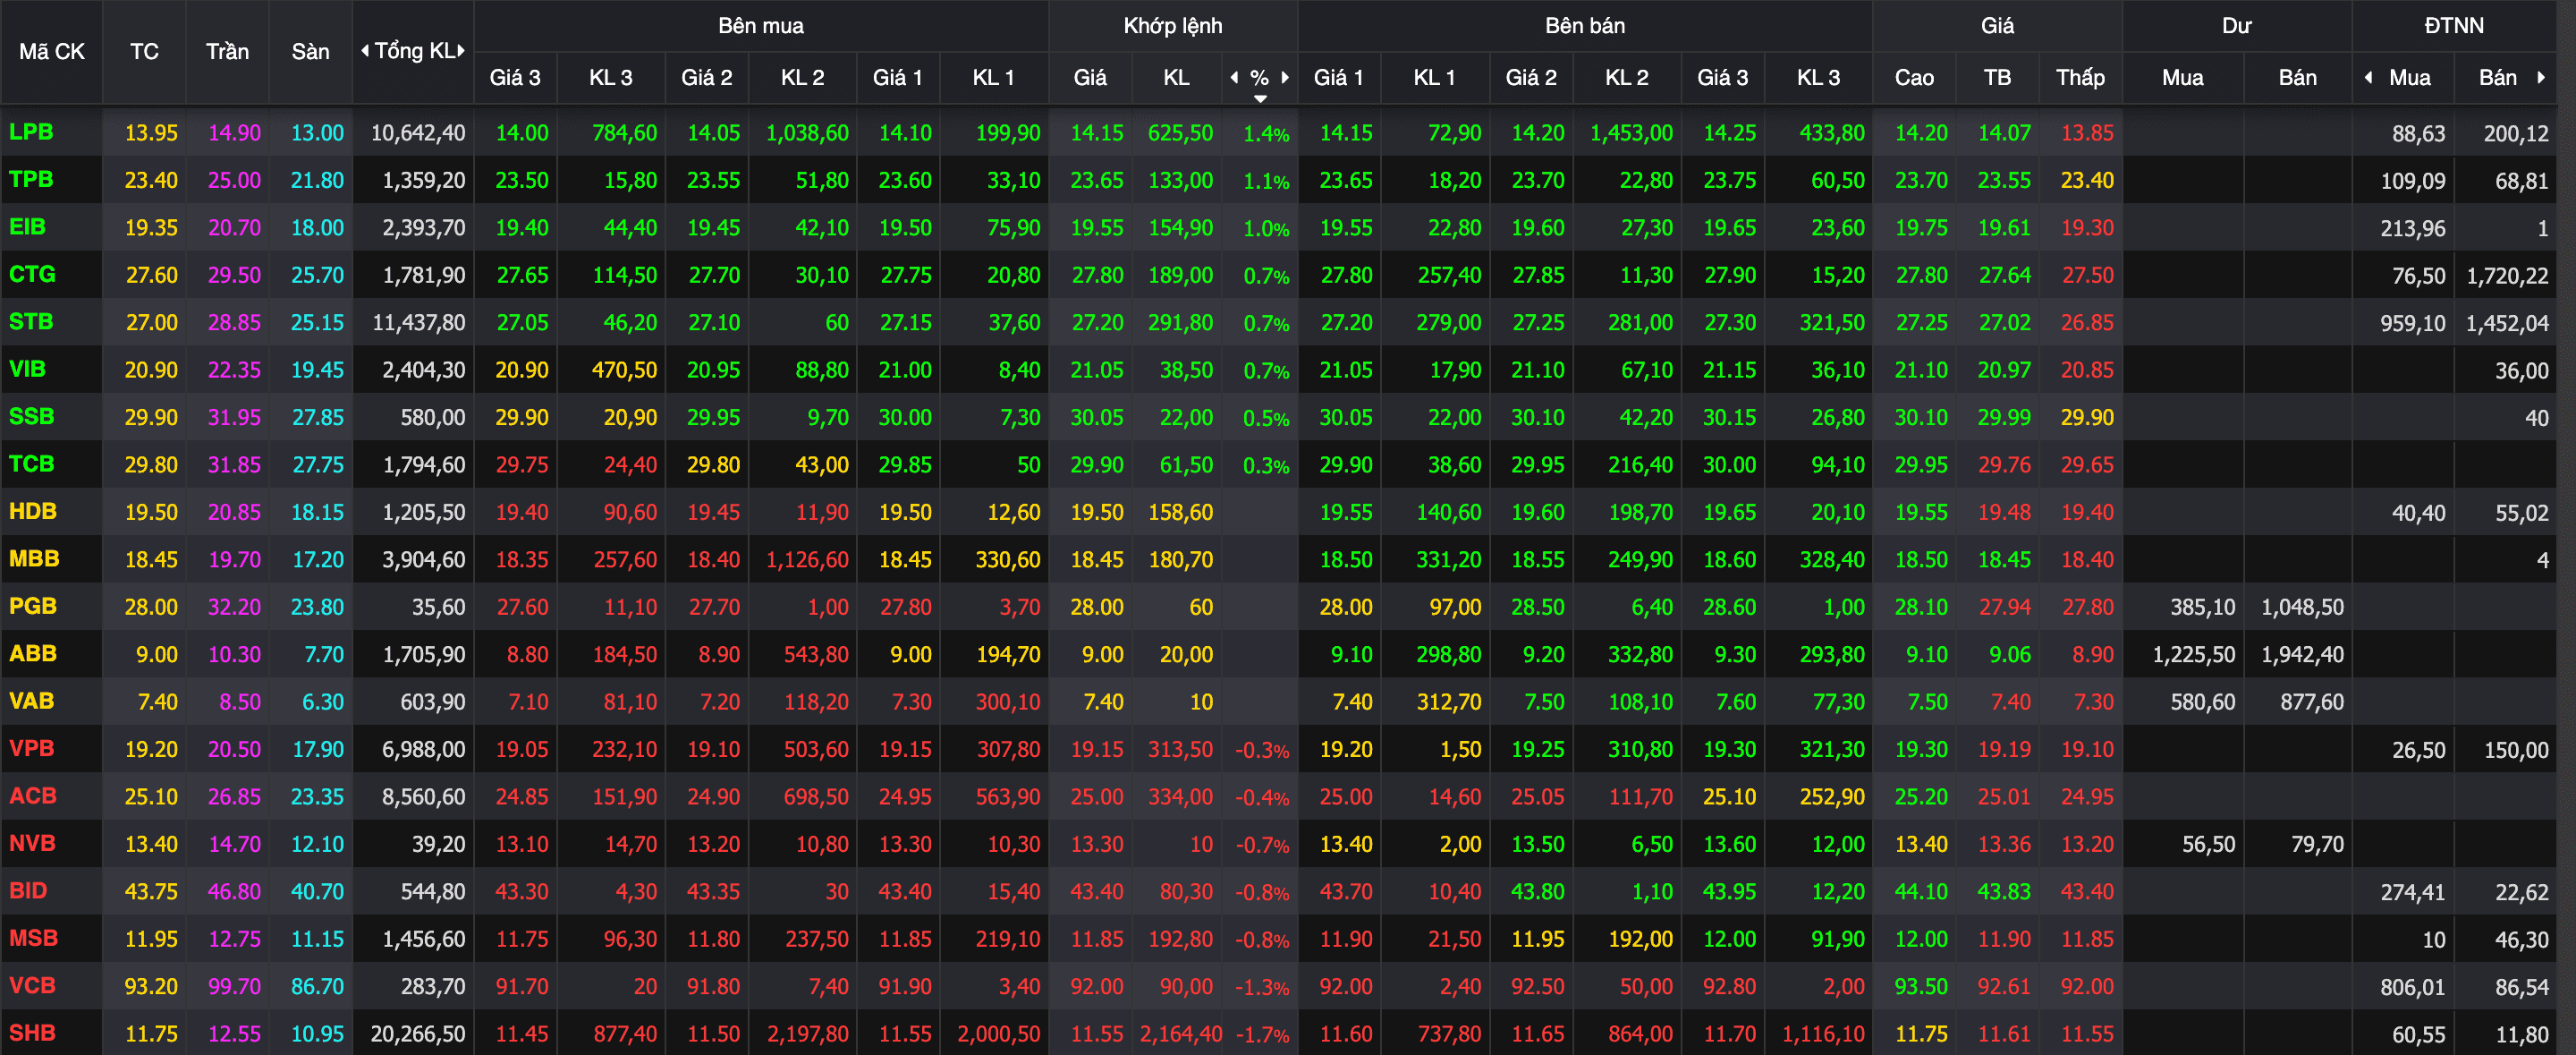Screen dimensions: 2576x1055
Task: Sort by the Mã CK column header
Action: click(x=52, y=51)
